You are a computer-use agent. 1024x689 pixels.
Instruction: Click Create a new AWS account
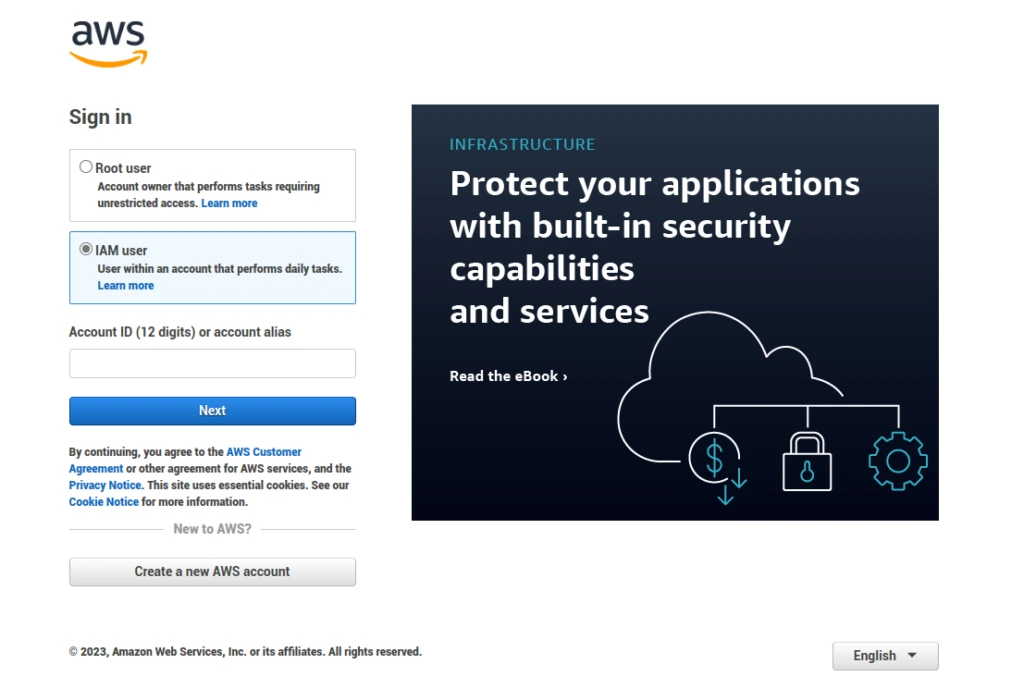click(212, 571)
